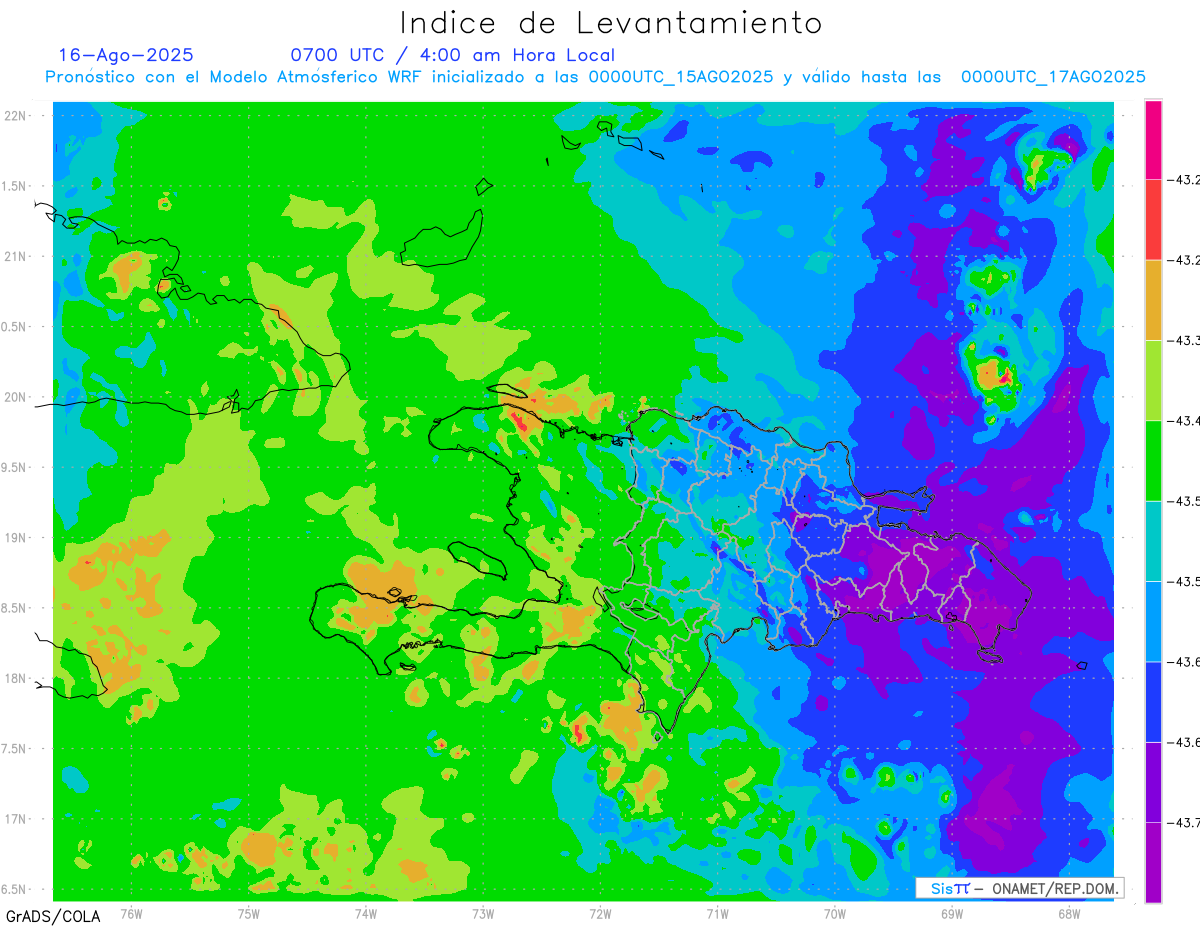Click the '71W' longitude label
This screenshot has width=1200, height=927.
coord(717,912)
